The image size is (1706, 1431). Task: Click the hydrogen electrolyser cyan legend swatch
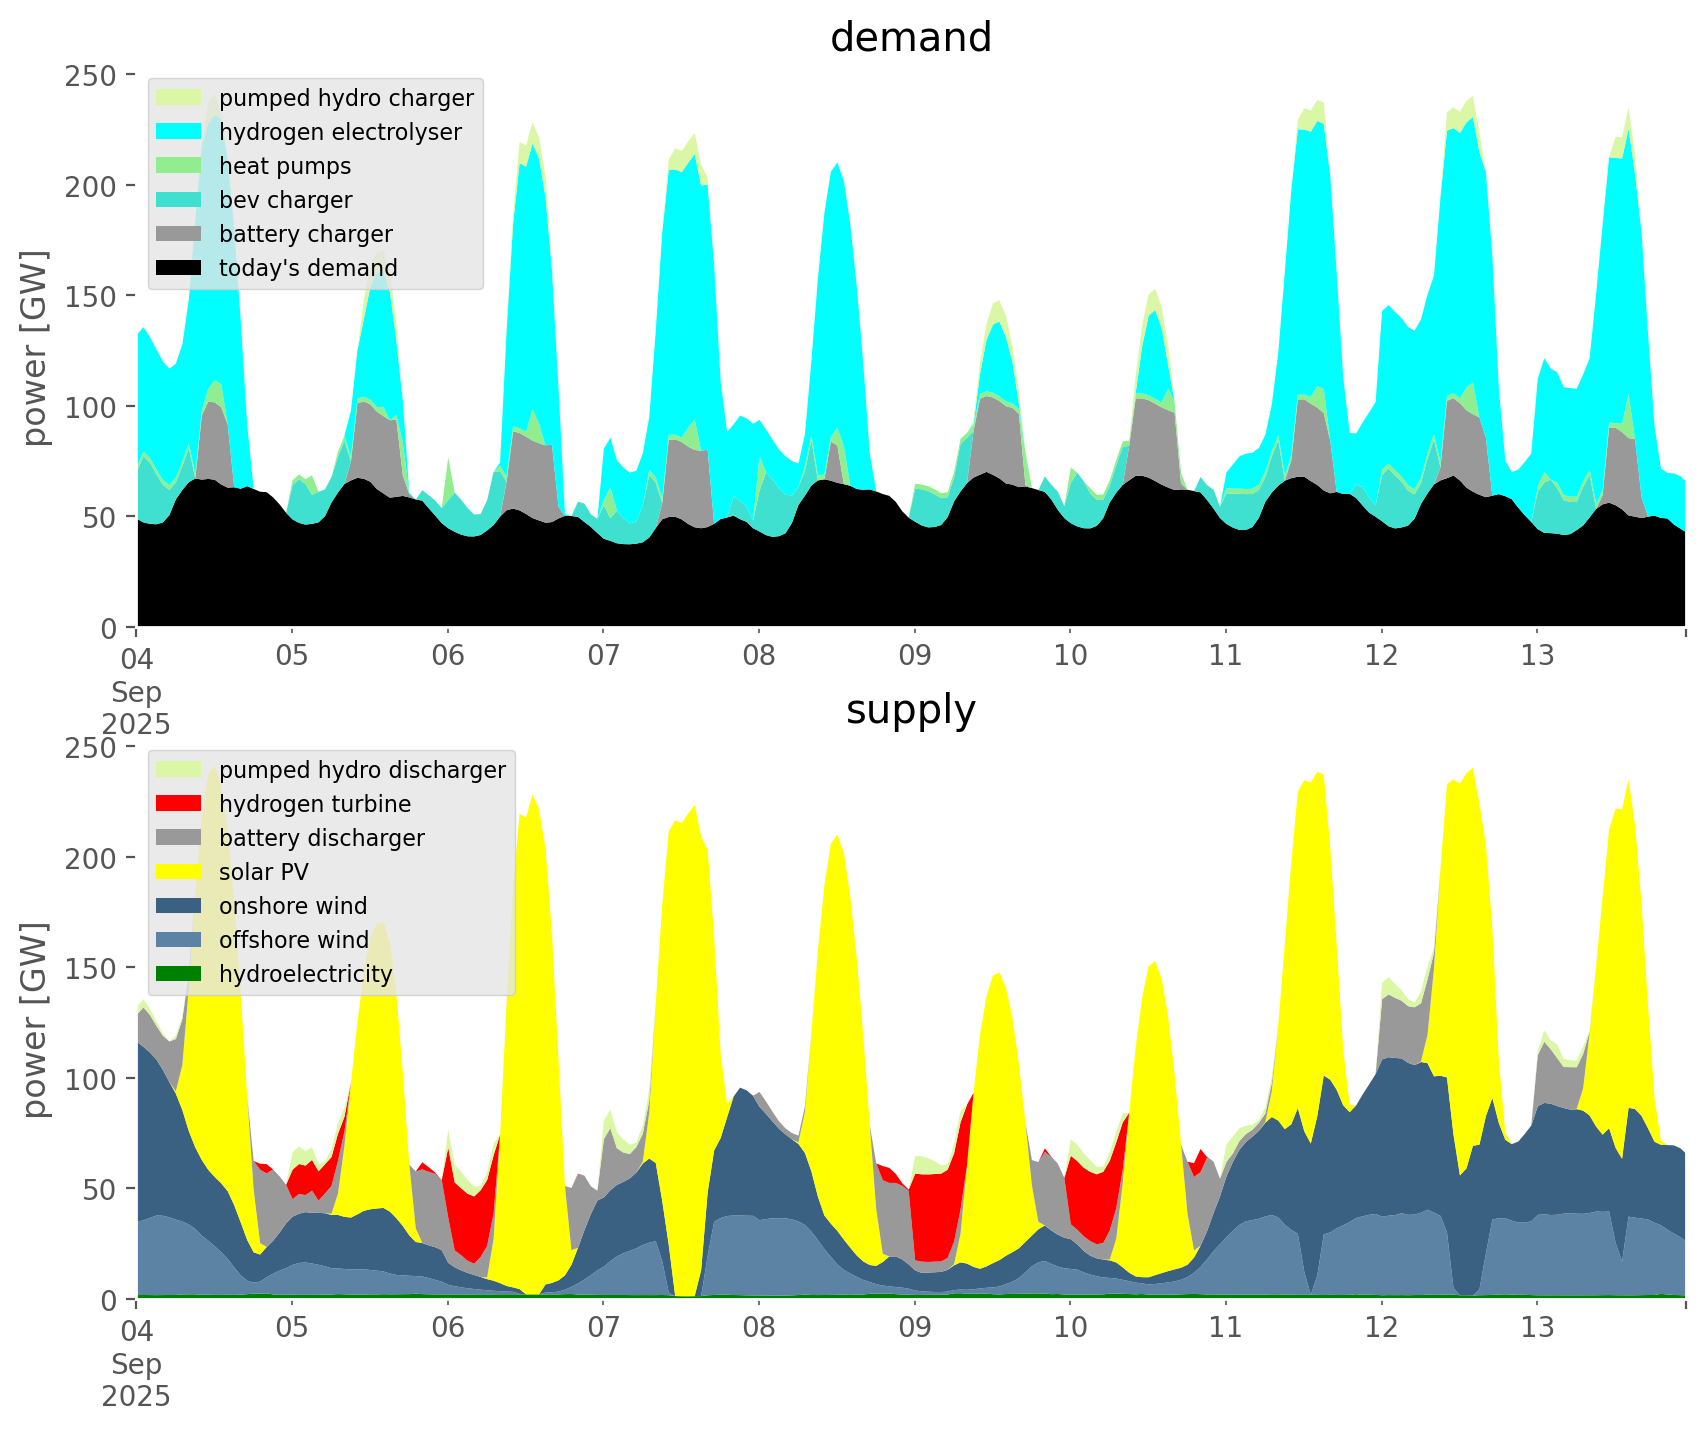[180, 132]
